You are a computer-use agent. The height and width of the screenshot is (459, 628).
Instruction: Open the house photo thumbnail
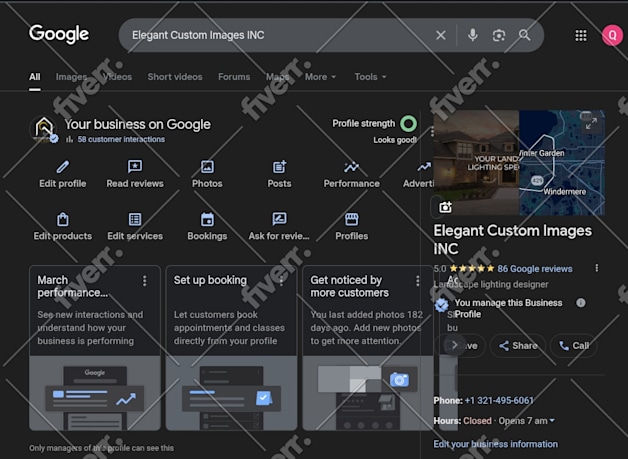click(x=476, y=163)
